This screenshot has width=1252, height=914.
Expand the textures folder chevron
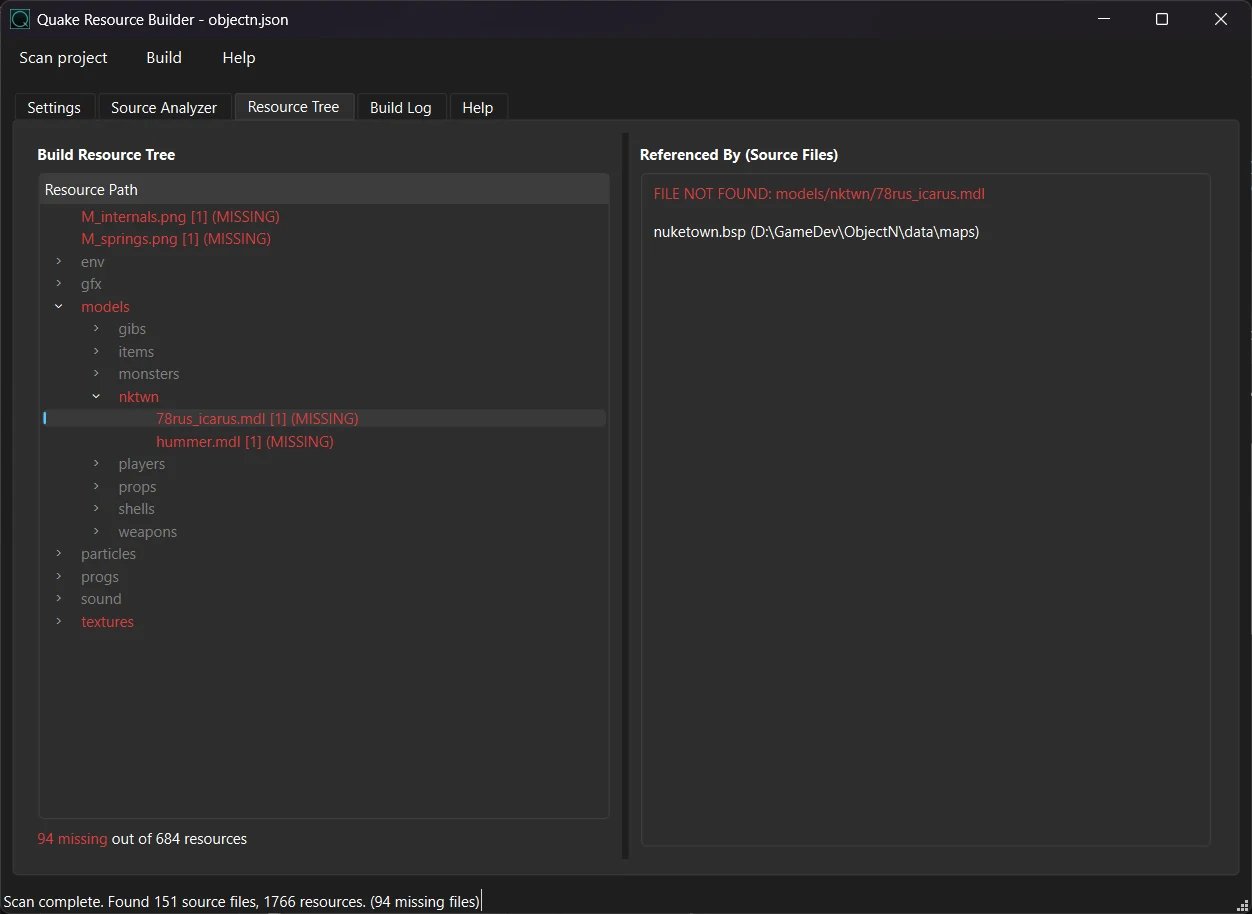pos(59,622)
